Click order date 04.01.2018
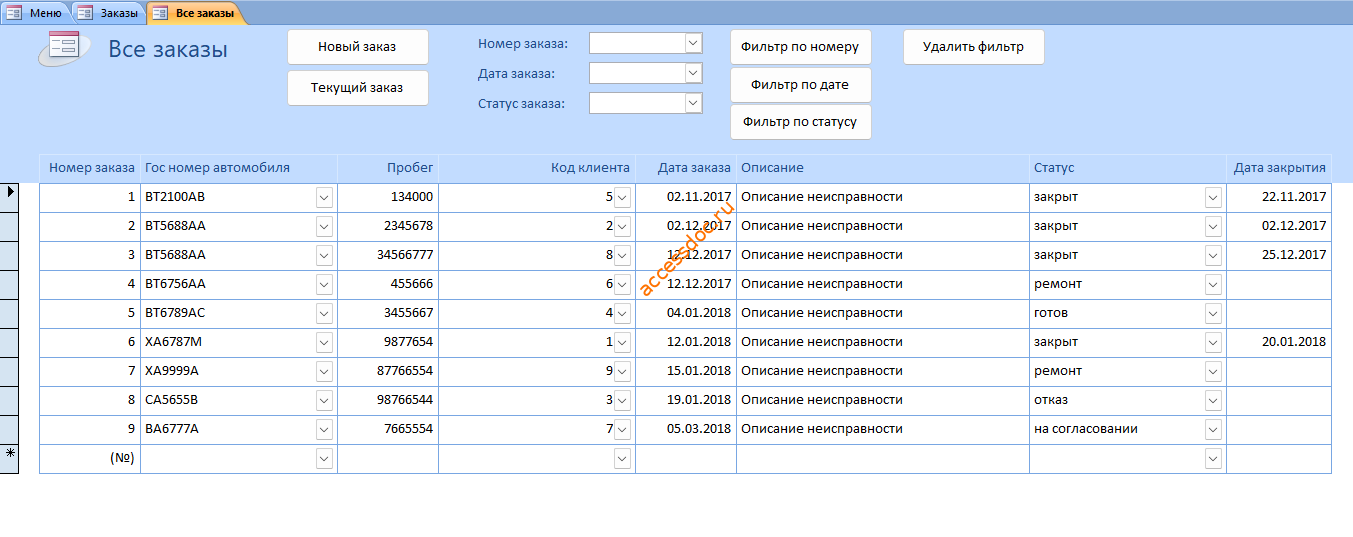 (x=686, y=314)
